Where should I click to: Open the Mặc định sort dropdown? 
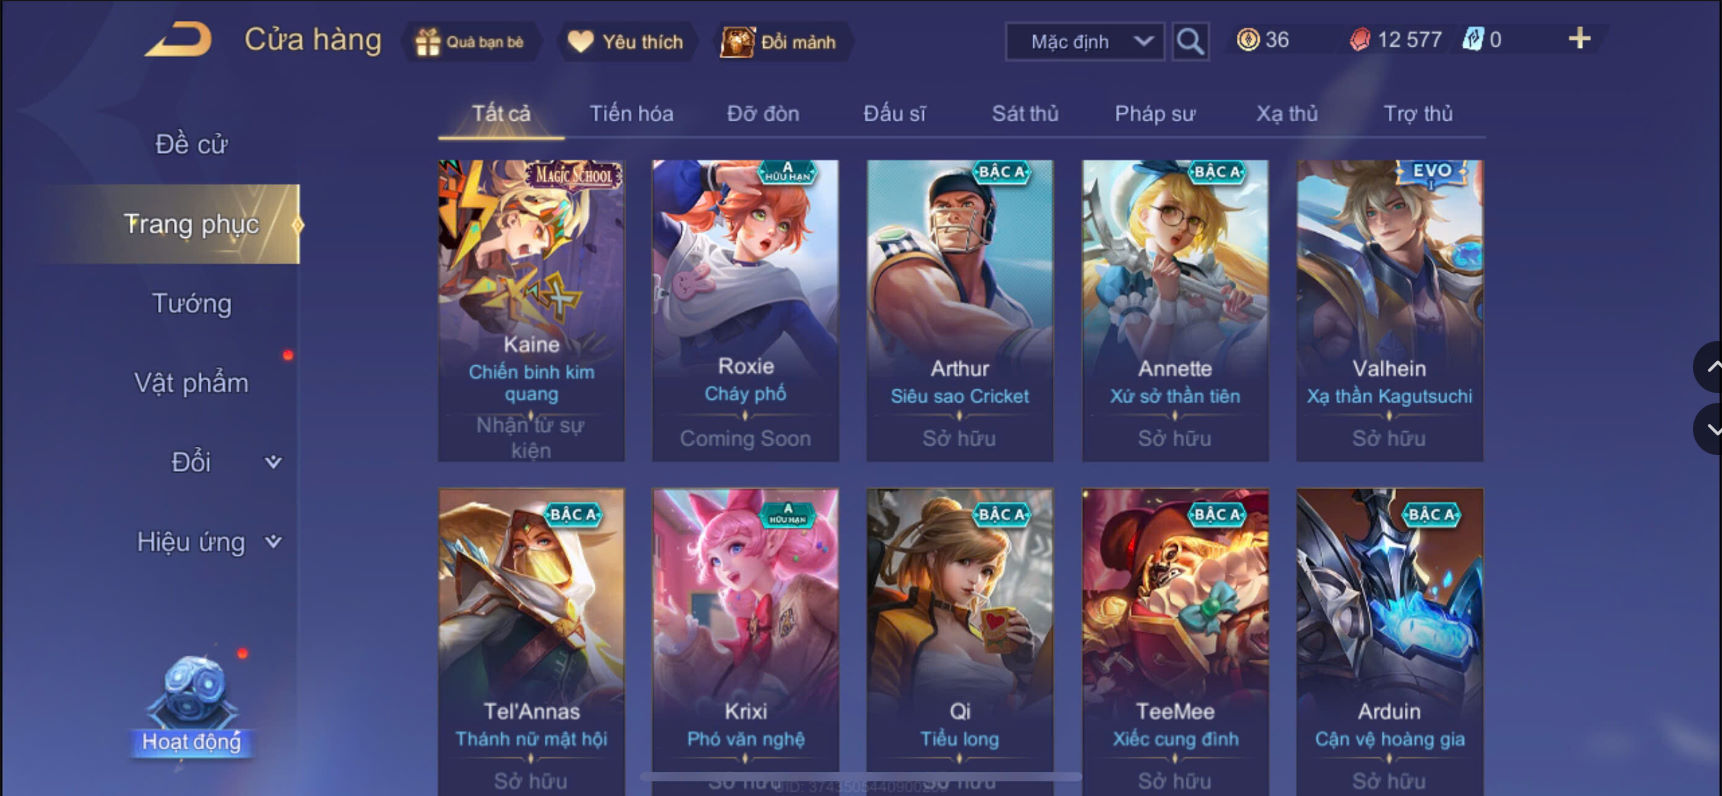1085,42
